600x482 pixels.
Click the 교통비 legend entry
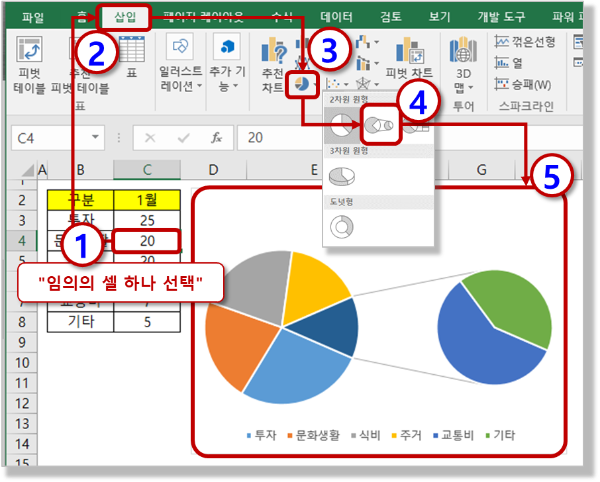[453, 435]
